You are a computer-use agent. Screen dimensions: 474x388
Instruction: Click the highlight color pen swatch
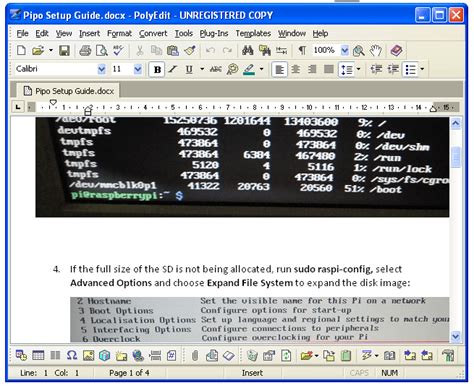249,69
